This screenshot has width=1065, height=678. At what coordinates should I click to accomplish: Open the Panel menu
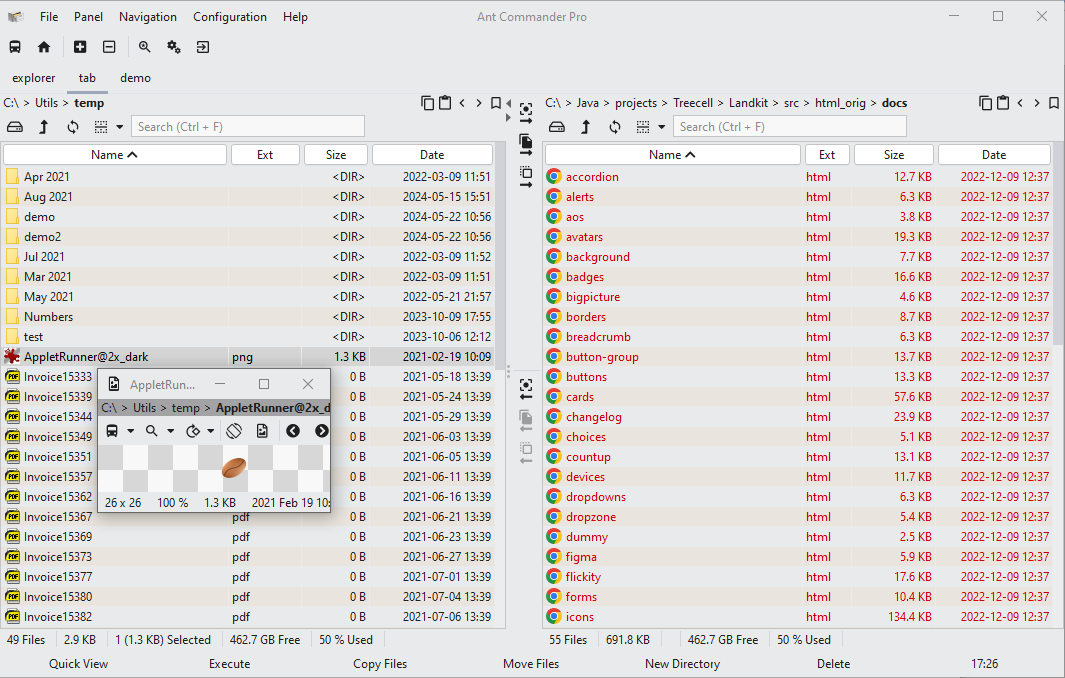[x=88, y=17]
